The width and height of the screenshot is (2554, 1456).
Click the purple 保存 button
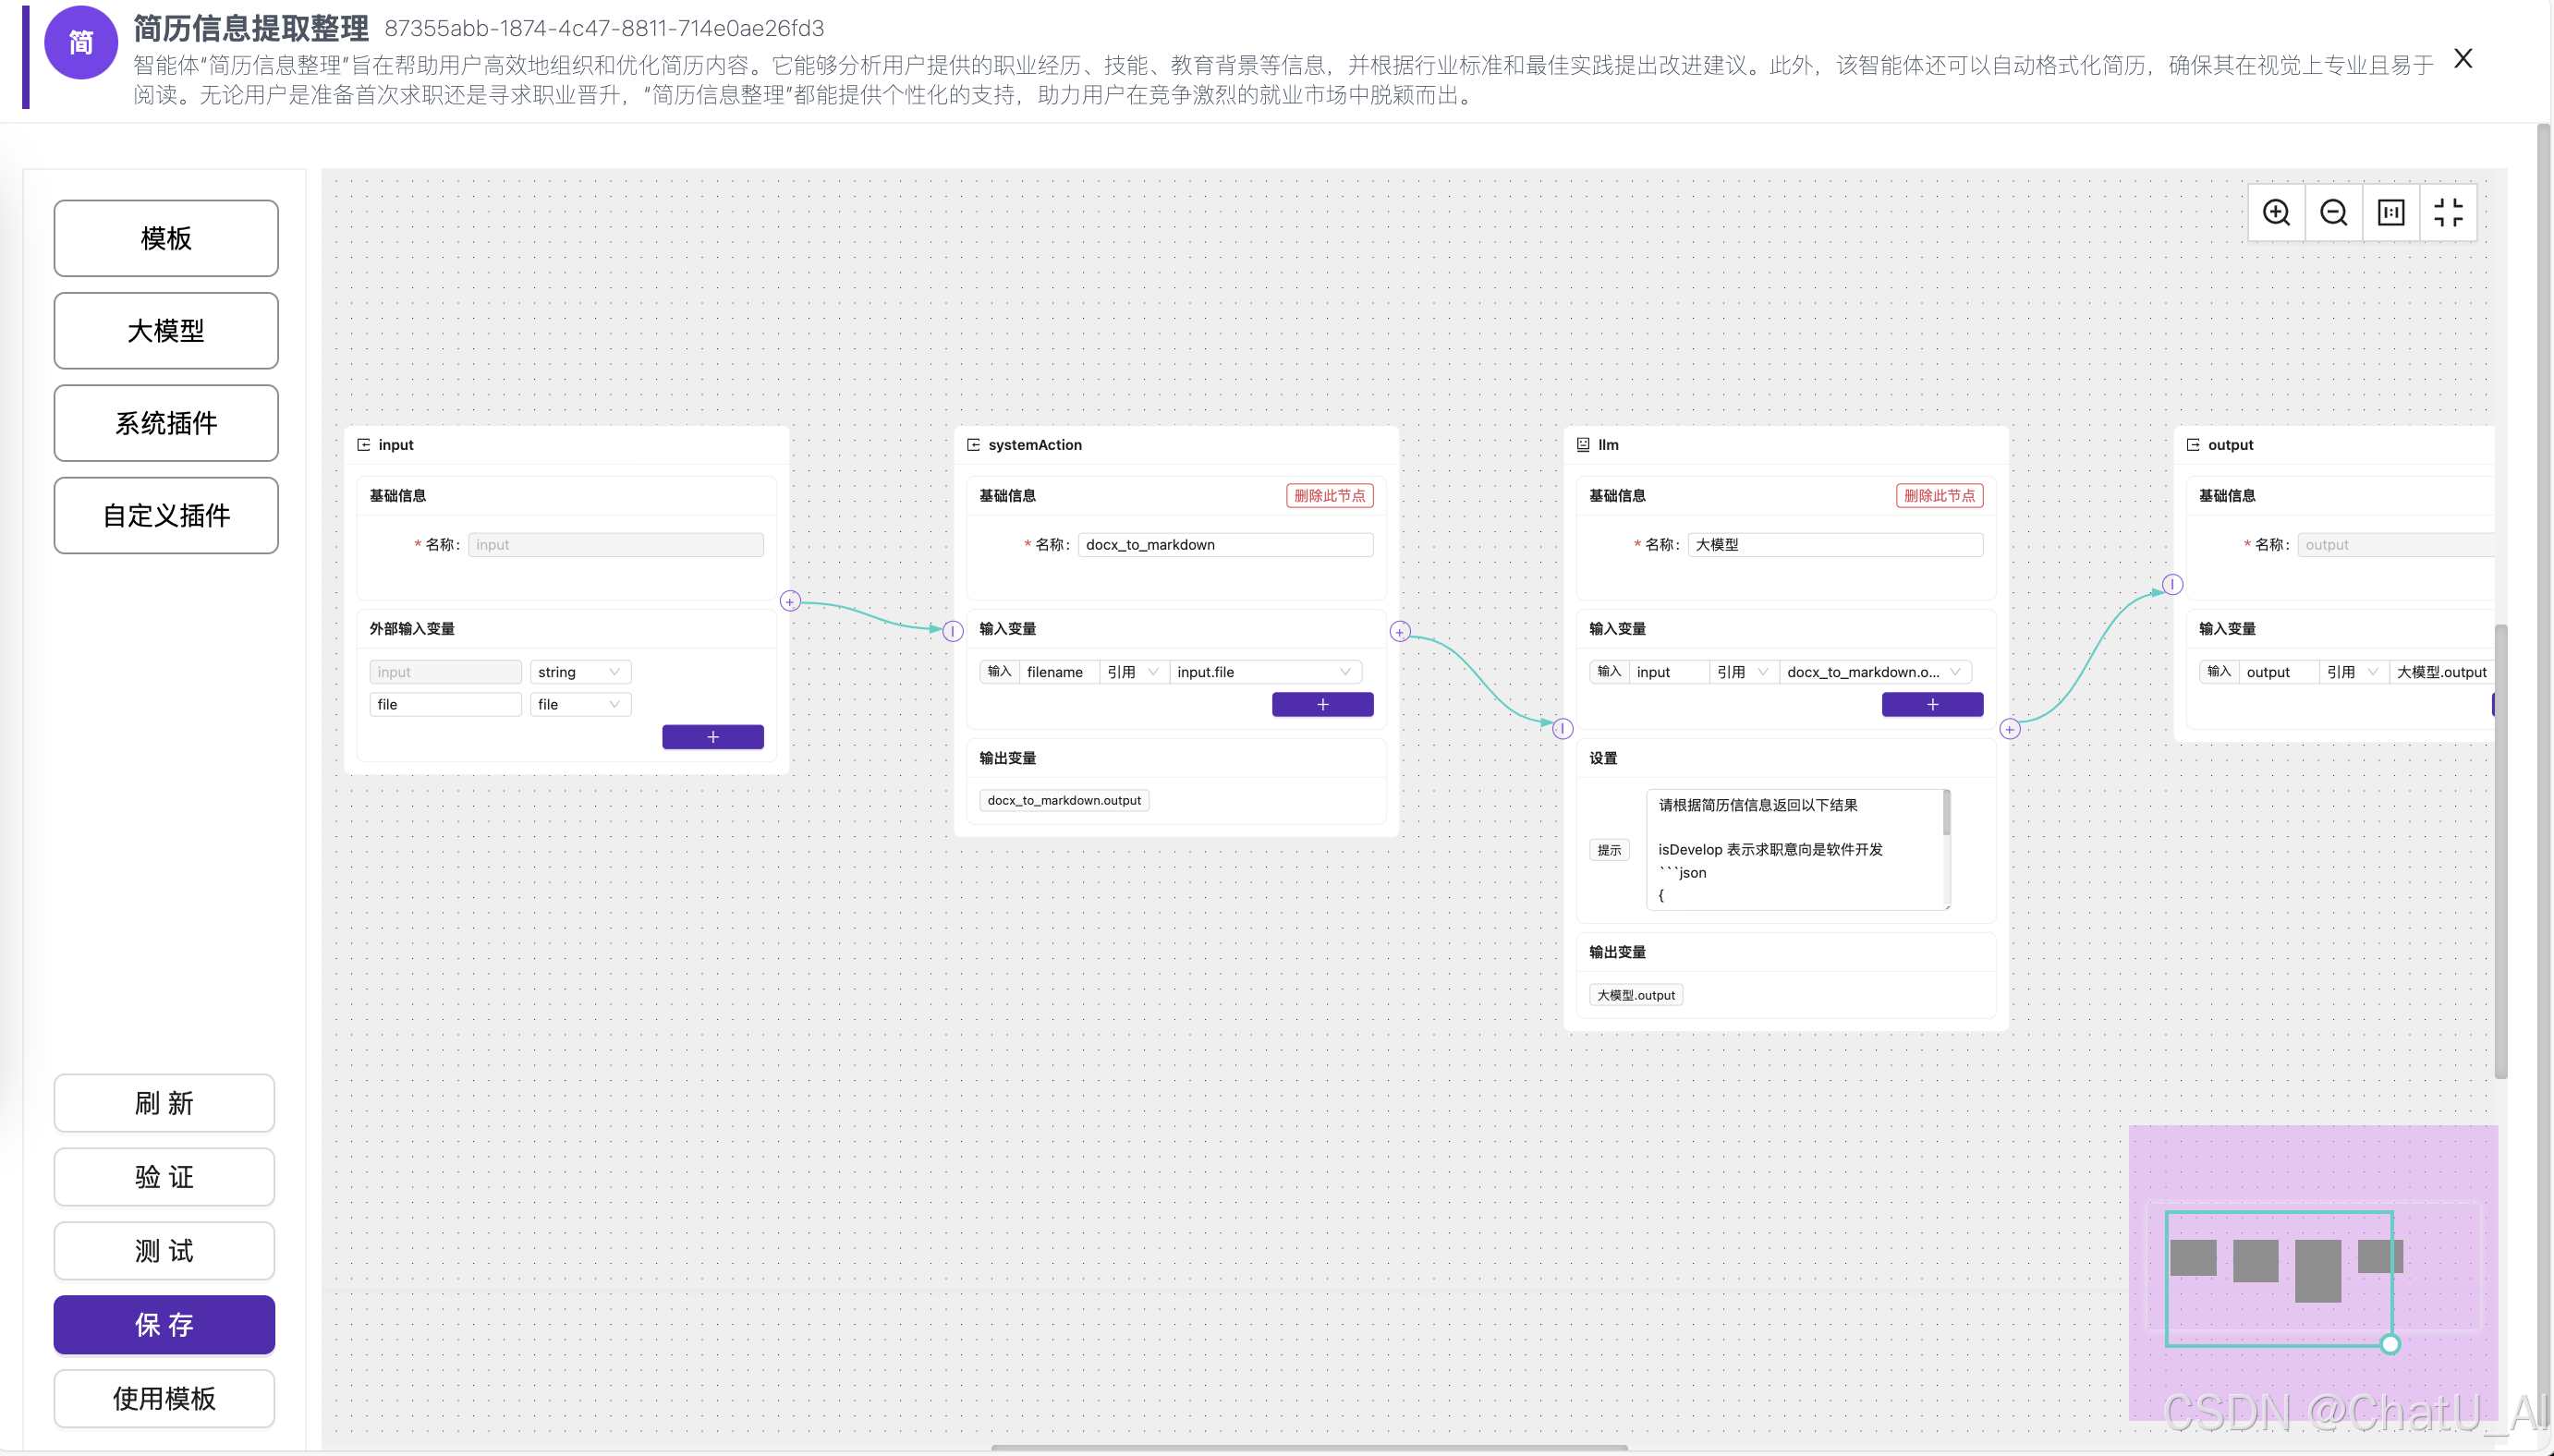point(164,1324)
